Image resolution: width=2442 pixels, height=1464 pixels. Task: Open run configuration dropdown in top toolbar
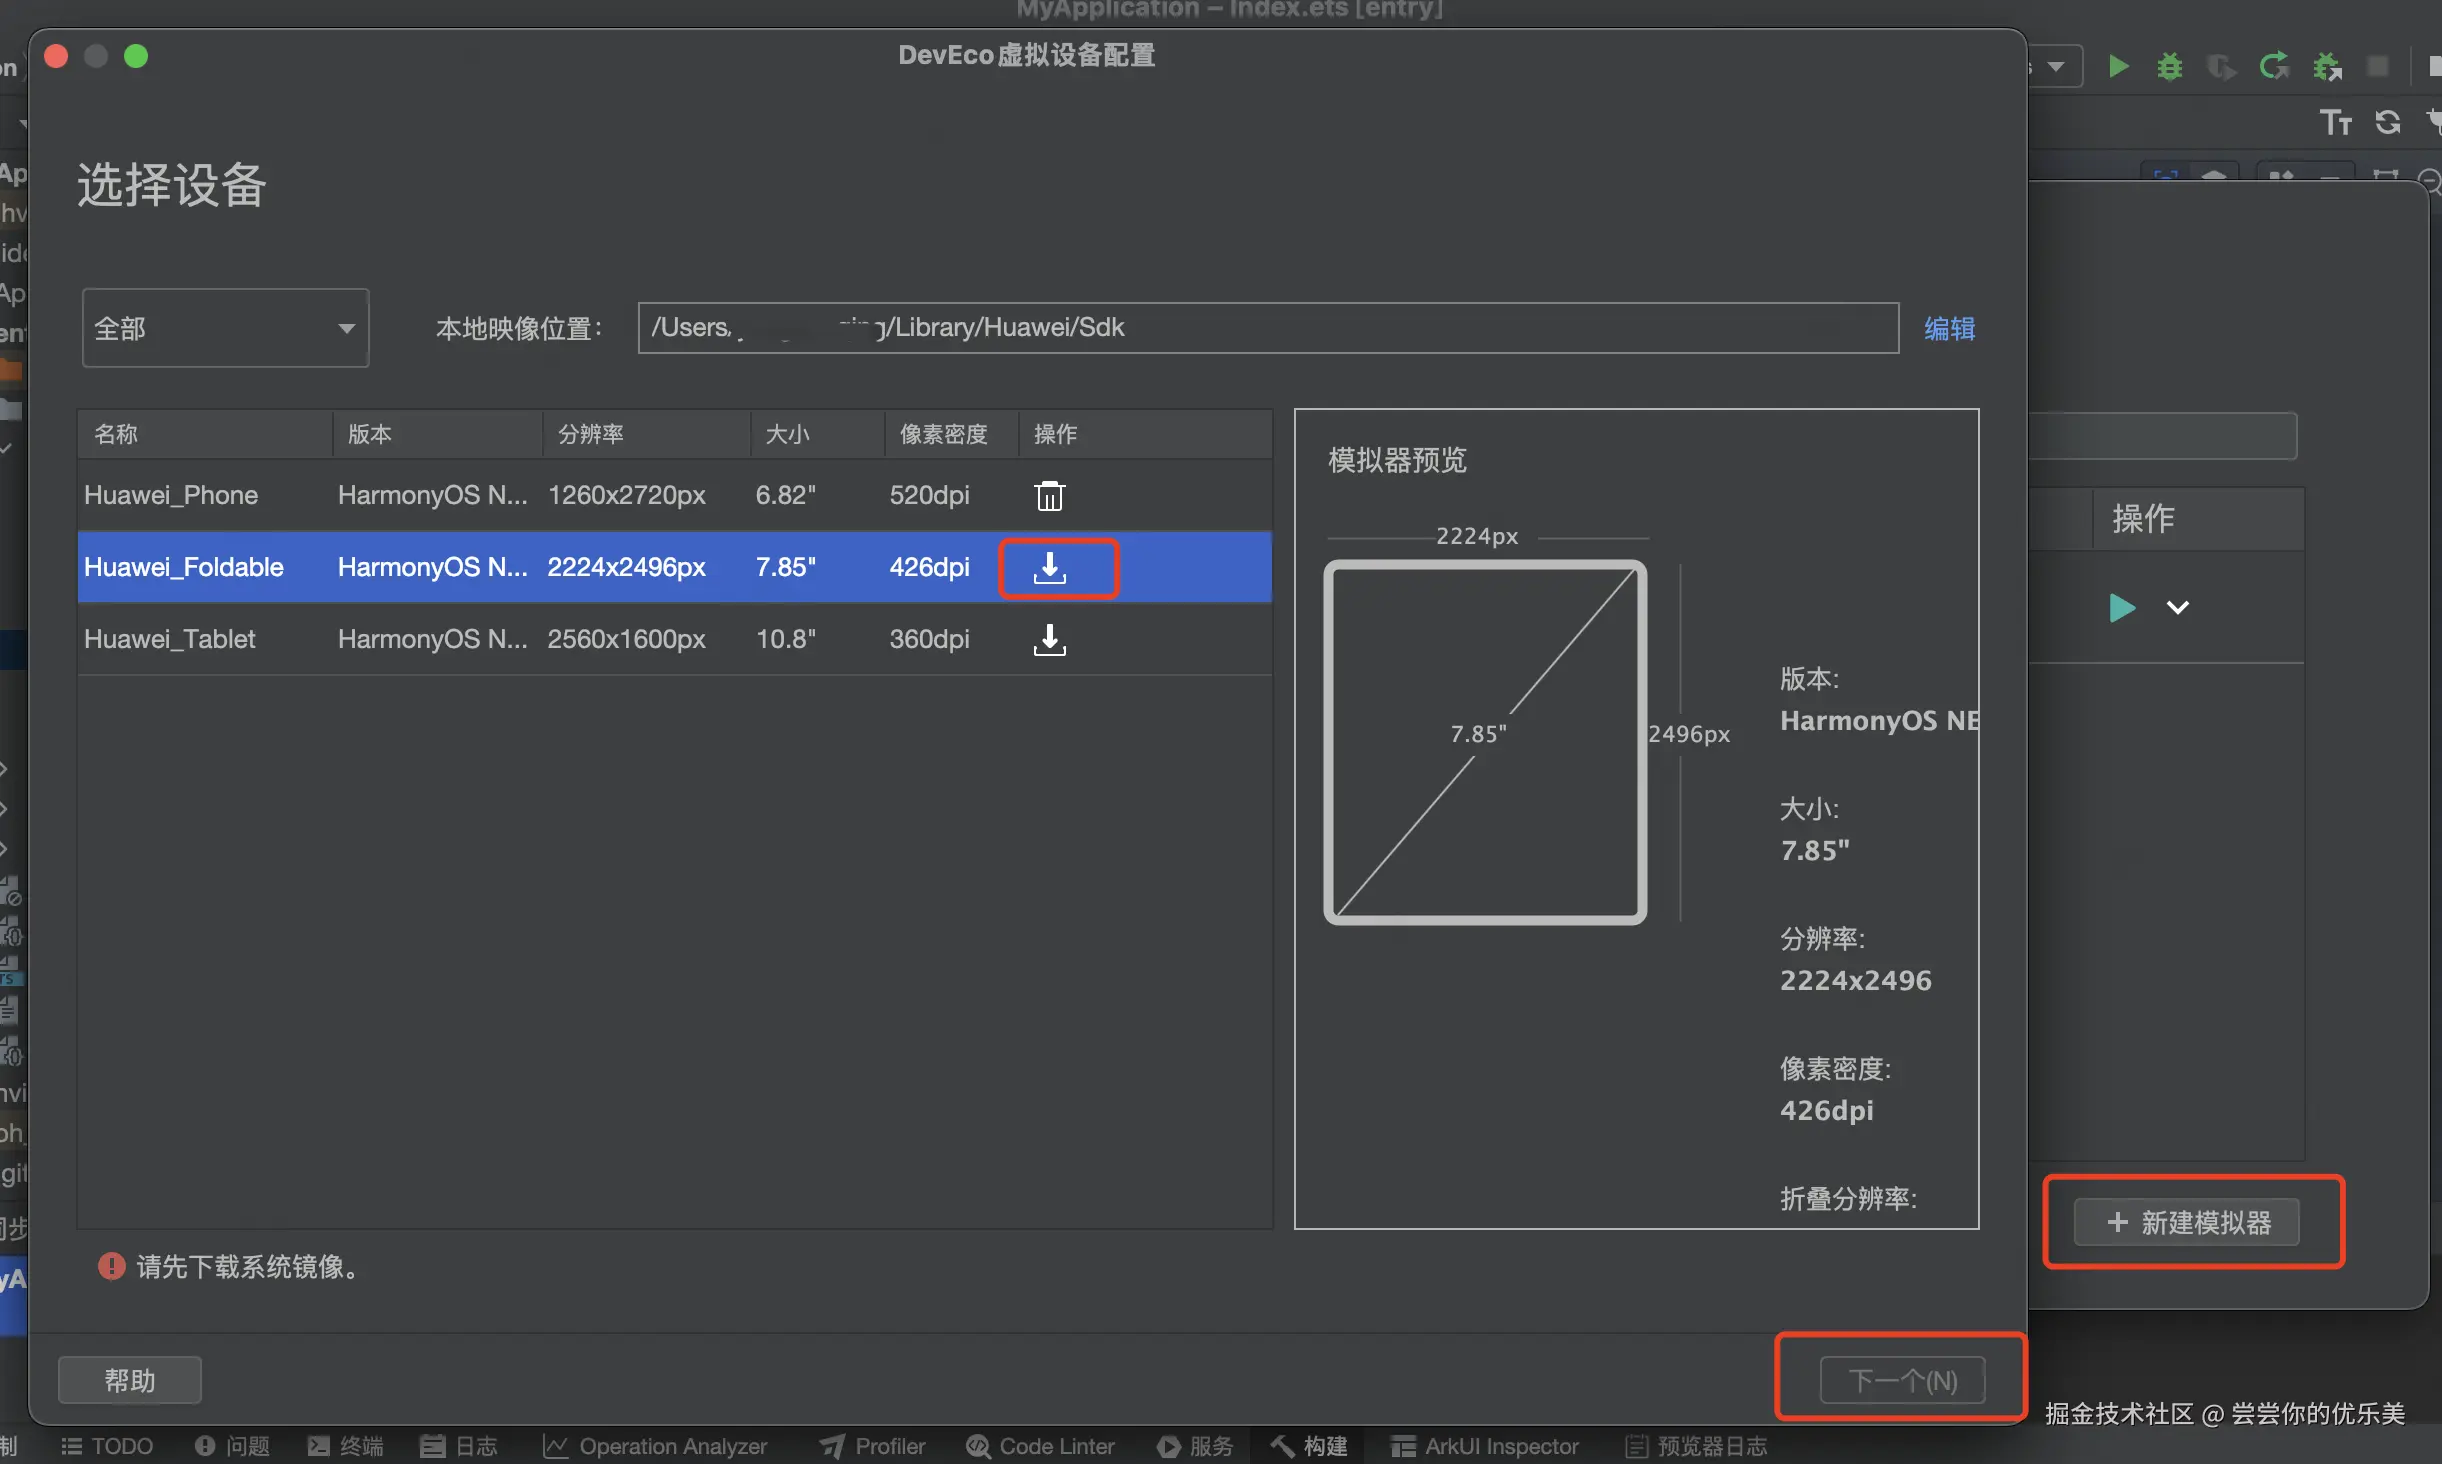[x=2055, y=67]
